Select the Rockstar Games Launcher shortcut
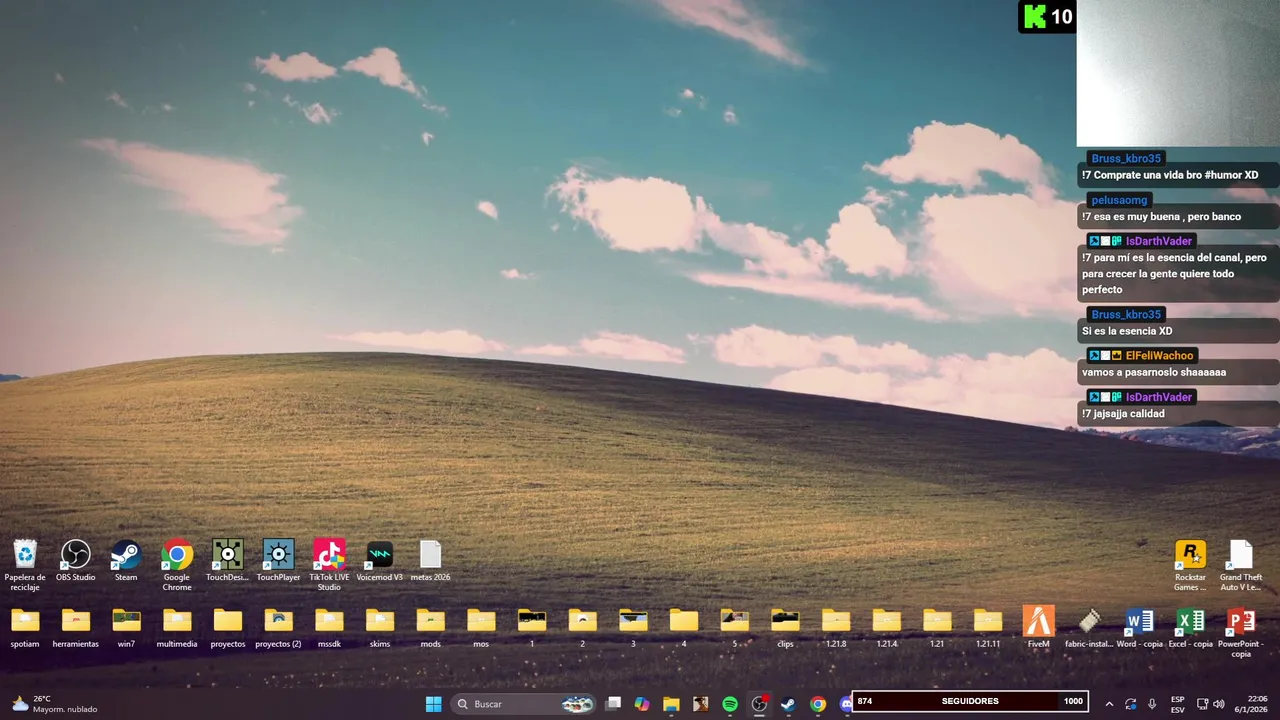Viewport: 1280px width, 720px height. pyautogui.click(x=1190, y=564)
